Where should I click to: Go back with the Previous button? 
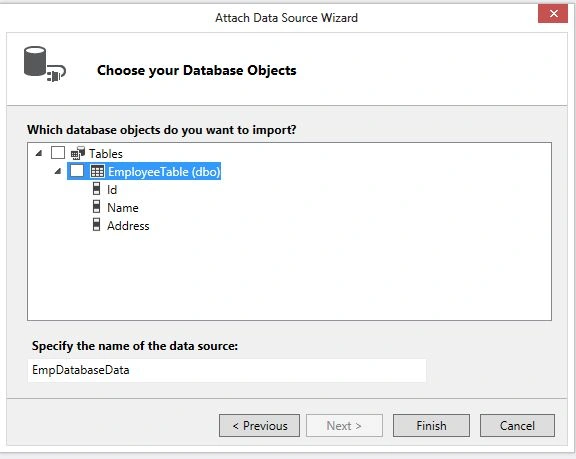(259, 426)
